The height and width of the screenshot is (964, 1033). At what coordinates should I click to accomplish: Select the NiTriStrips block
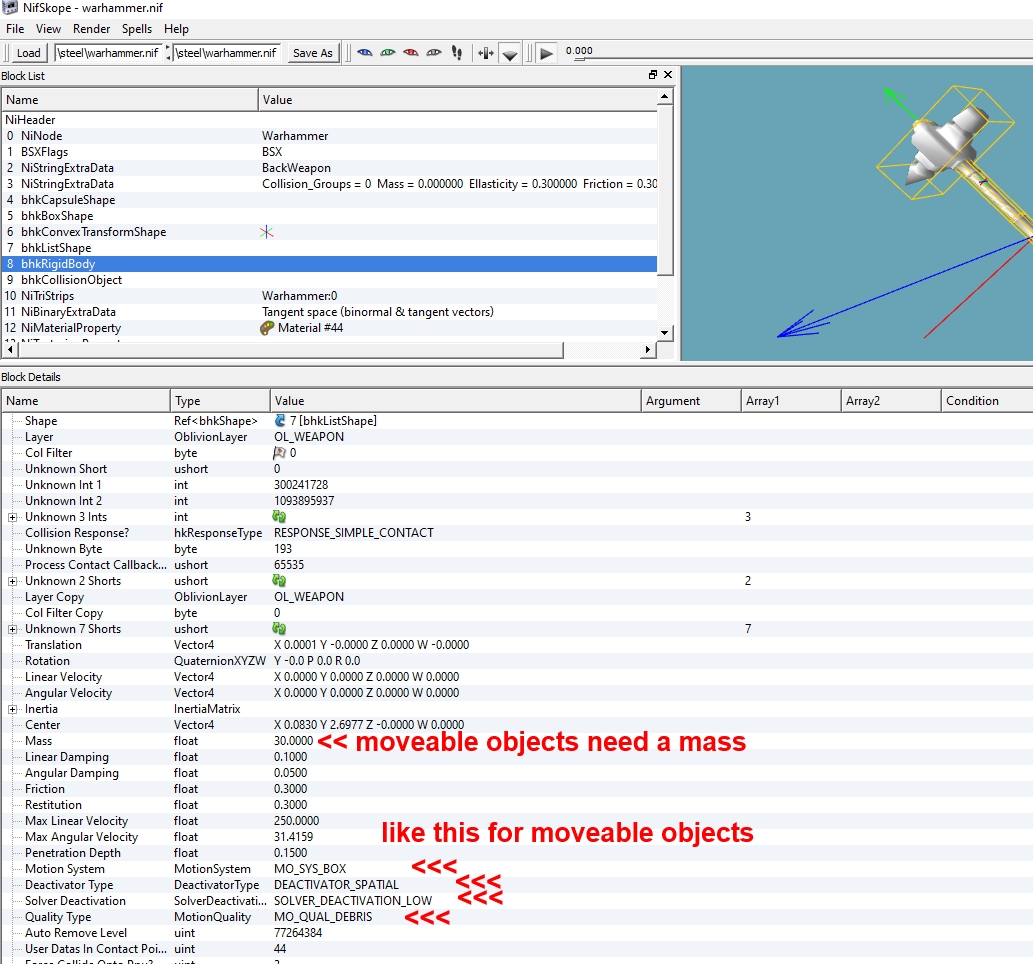tap(329, 296)
